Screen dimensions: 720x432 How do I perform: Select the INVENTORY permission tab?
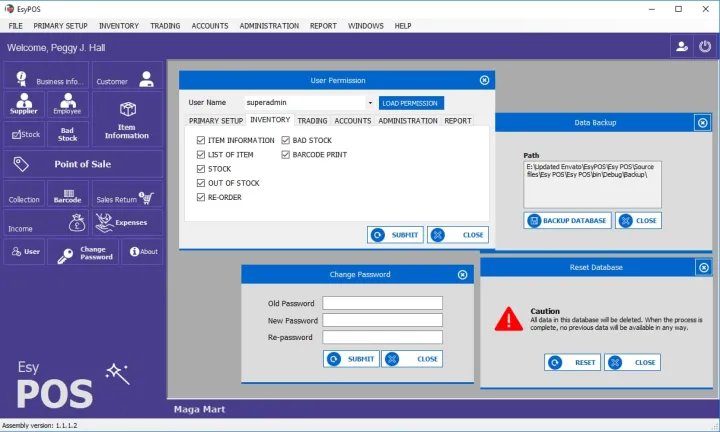(270, 120)
